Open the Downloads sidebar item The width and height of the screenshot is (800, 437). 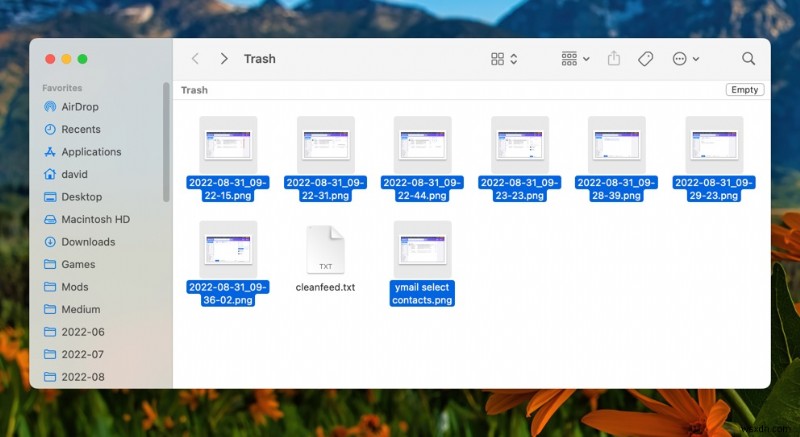pyautogui.click(x=80, y=242)
